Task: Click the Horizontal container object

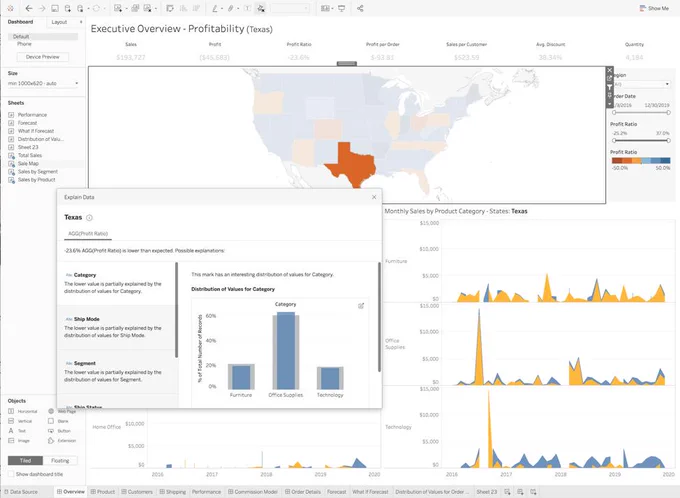Action: pyautogui.click(x=23, y=411)
